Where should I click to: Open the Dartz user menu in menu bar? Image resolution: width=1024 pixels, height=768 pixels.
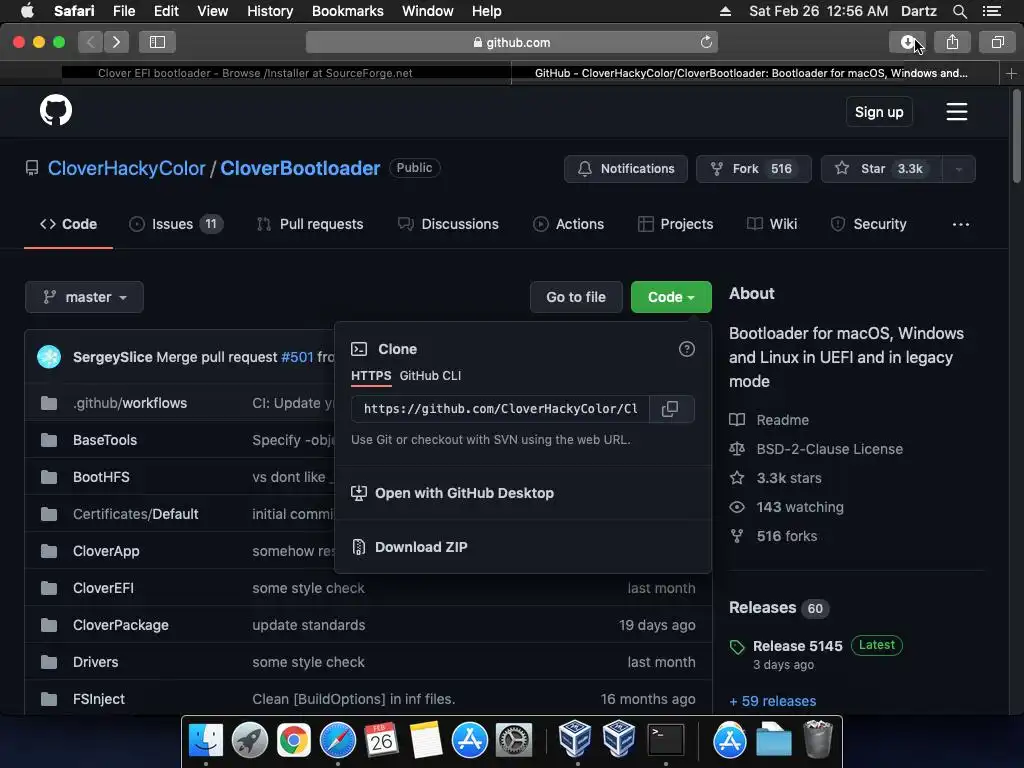[x=918, y=11]
